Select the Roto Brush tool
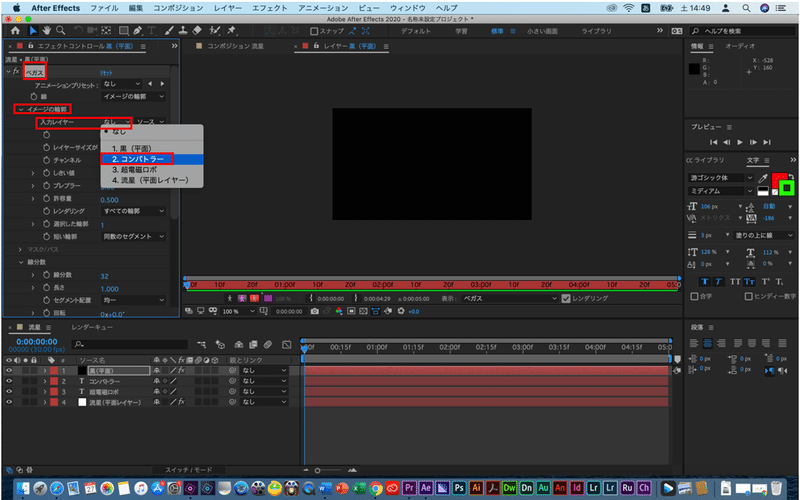 [215, 31]
